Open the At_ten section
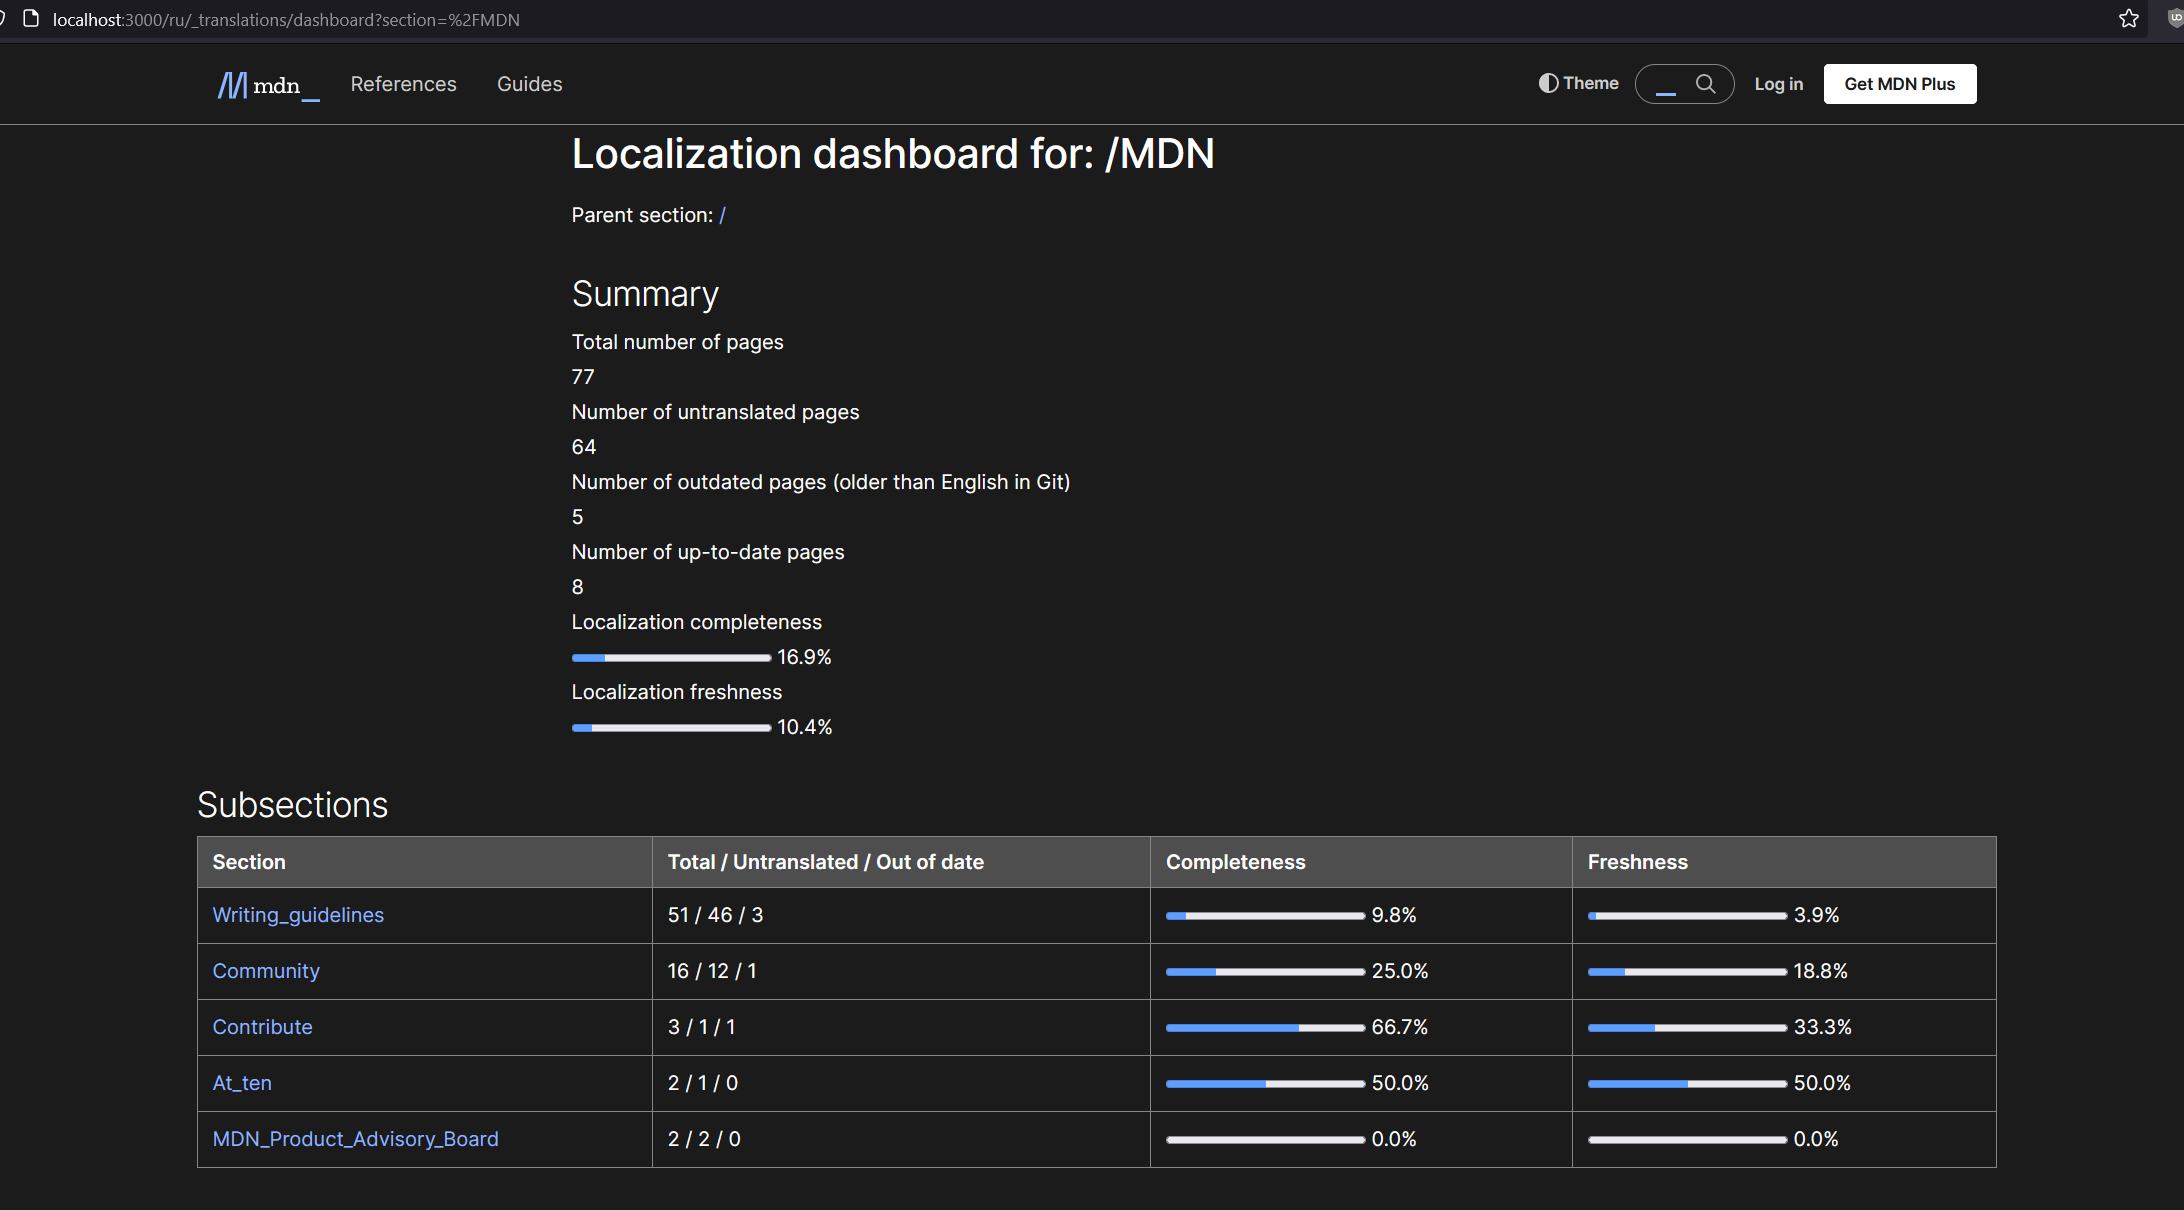Image resolution: width=2184 pixels, height=1210 pixels. click(242, 1083)
